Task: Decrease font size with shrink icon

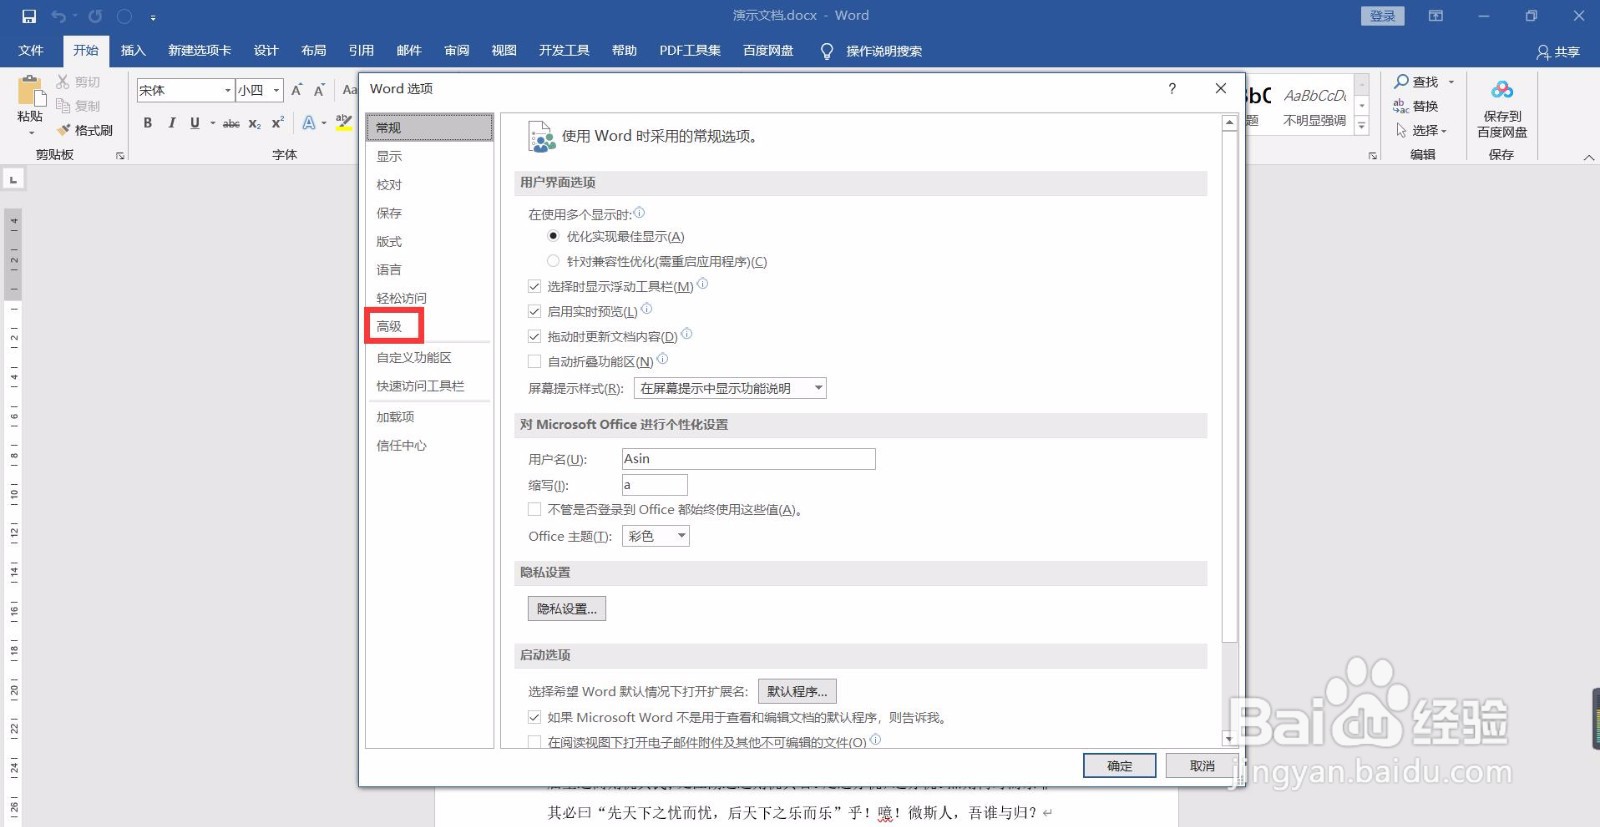Action: [320, 90]
